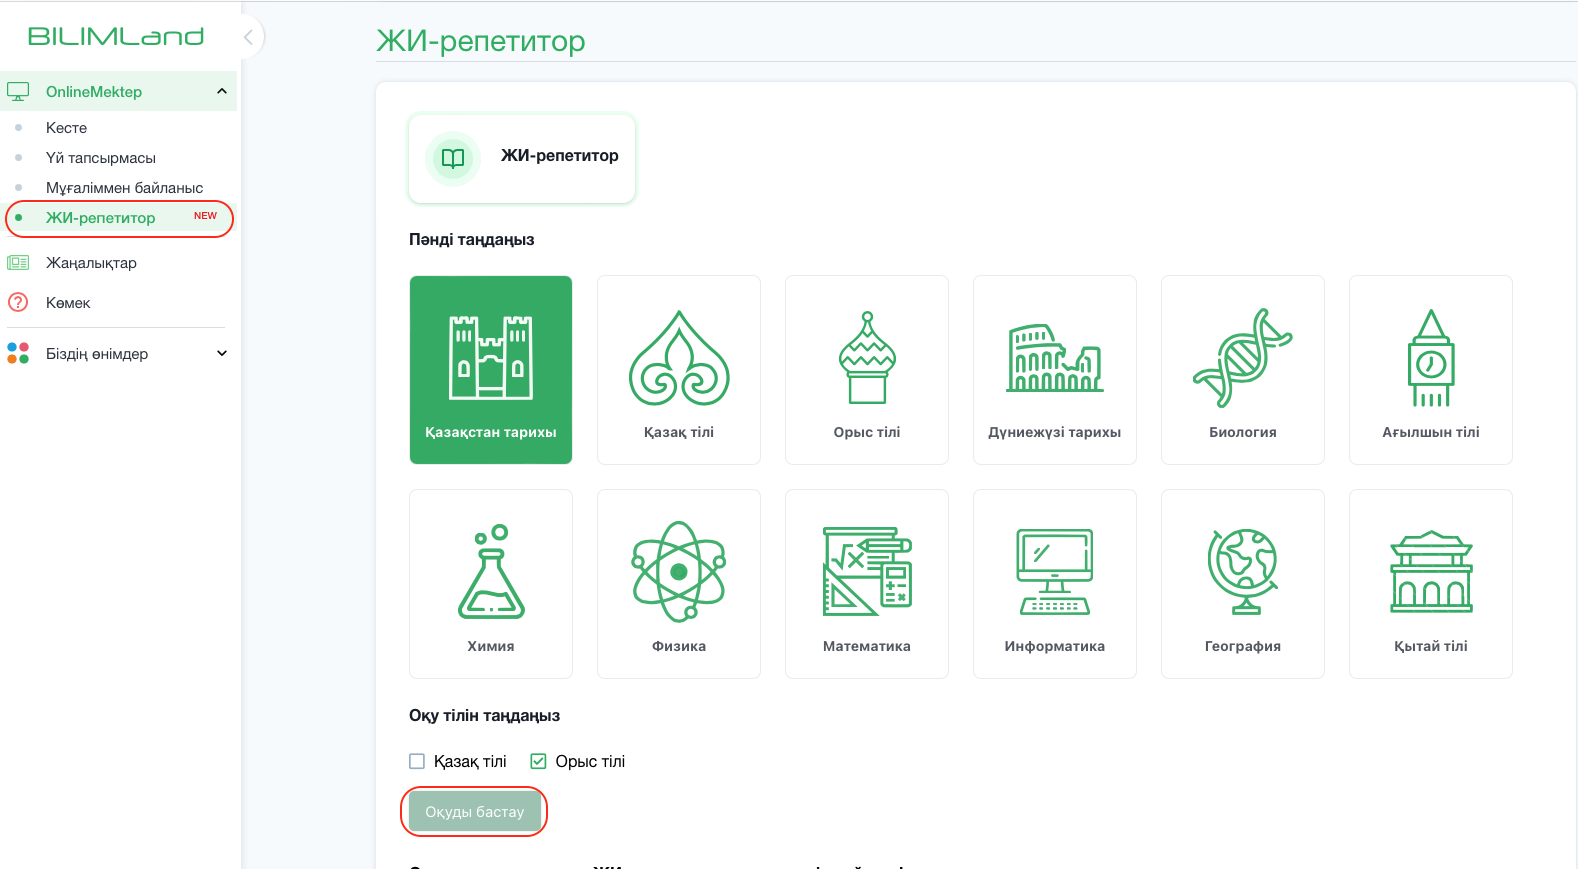Viewport: 1578px width, 869px height.
Task: Open Үй тапсырмасы in the sidebar
Action: (x=101, y=158)
